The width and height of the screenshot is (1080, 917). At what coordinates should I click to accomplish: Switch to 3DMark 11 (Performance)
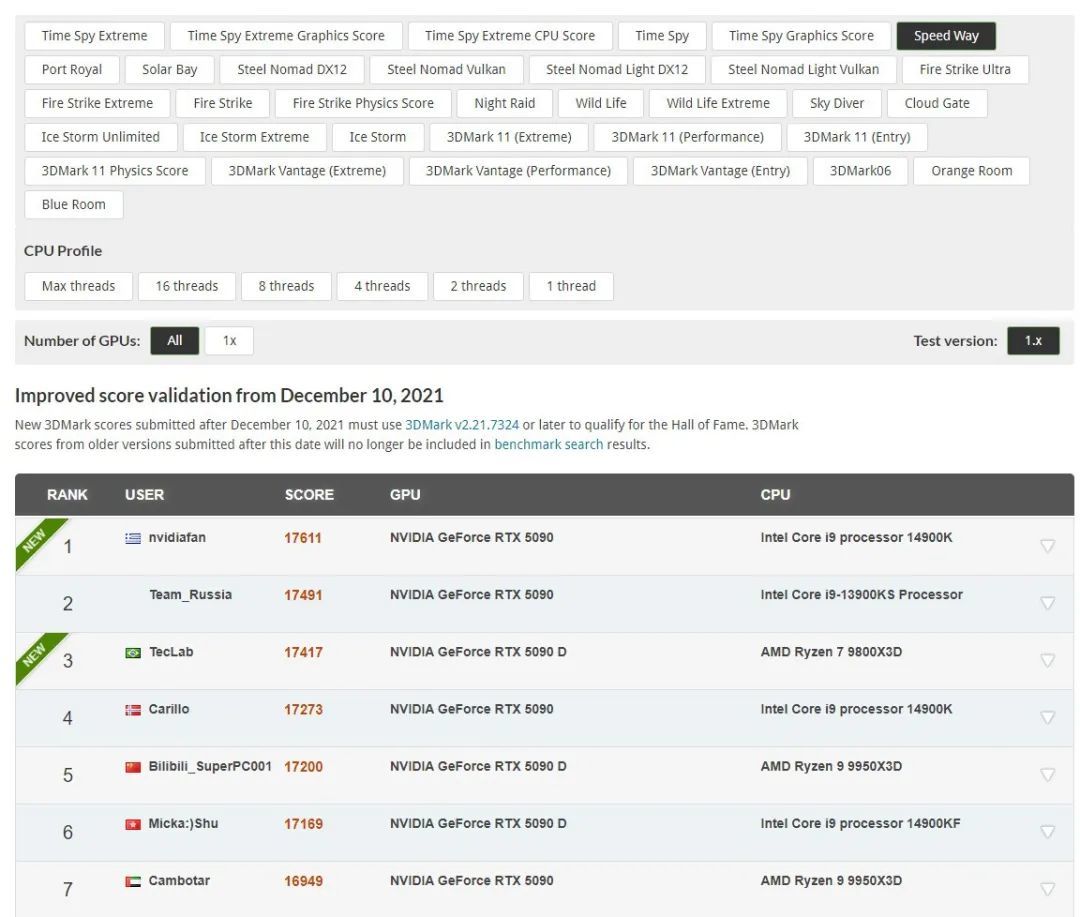click(687, 137)
